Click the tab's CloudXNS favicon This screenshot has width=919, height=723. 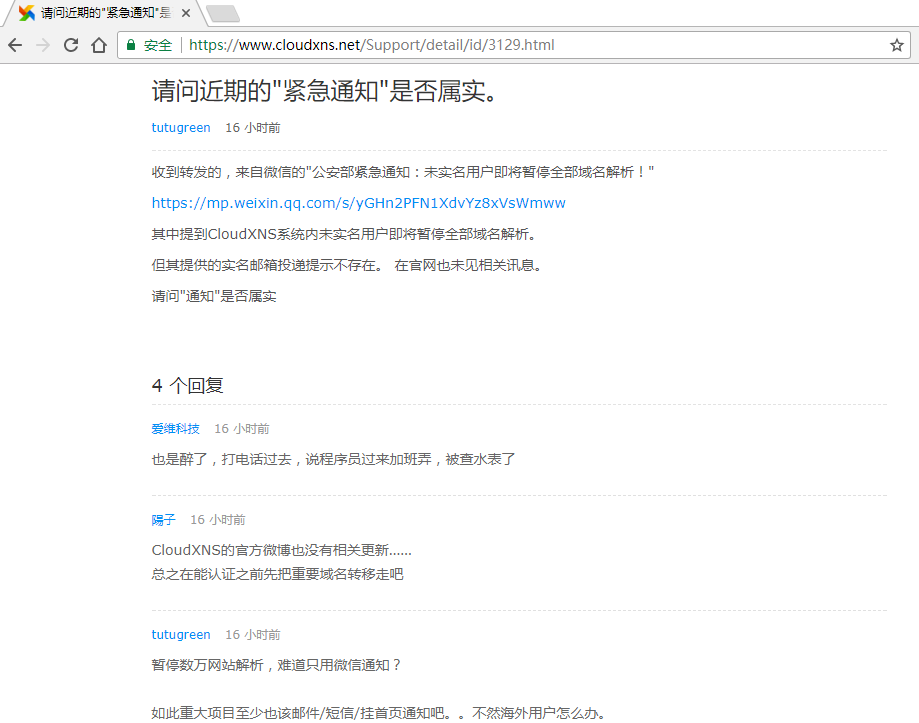(27, 13)
